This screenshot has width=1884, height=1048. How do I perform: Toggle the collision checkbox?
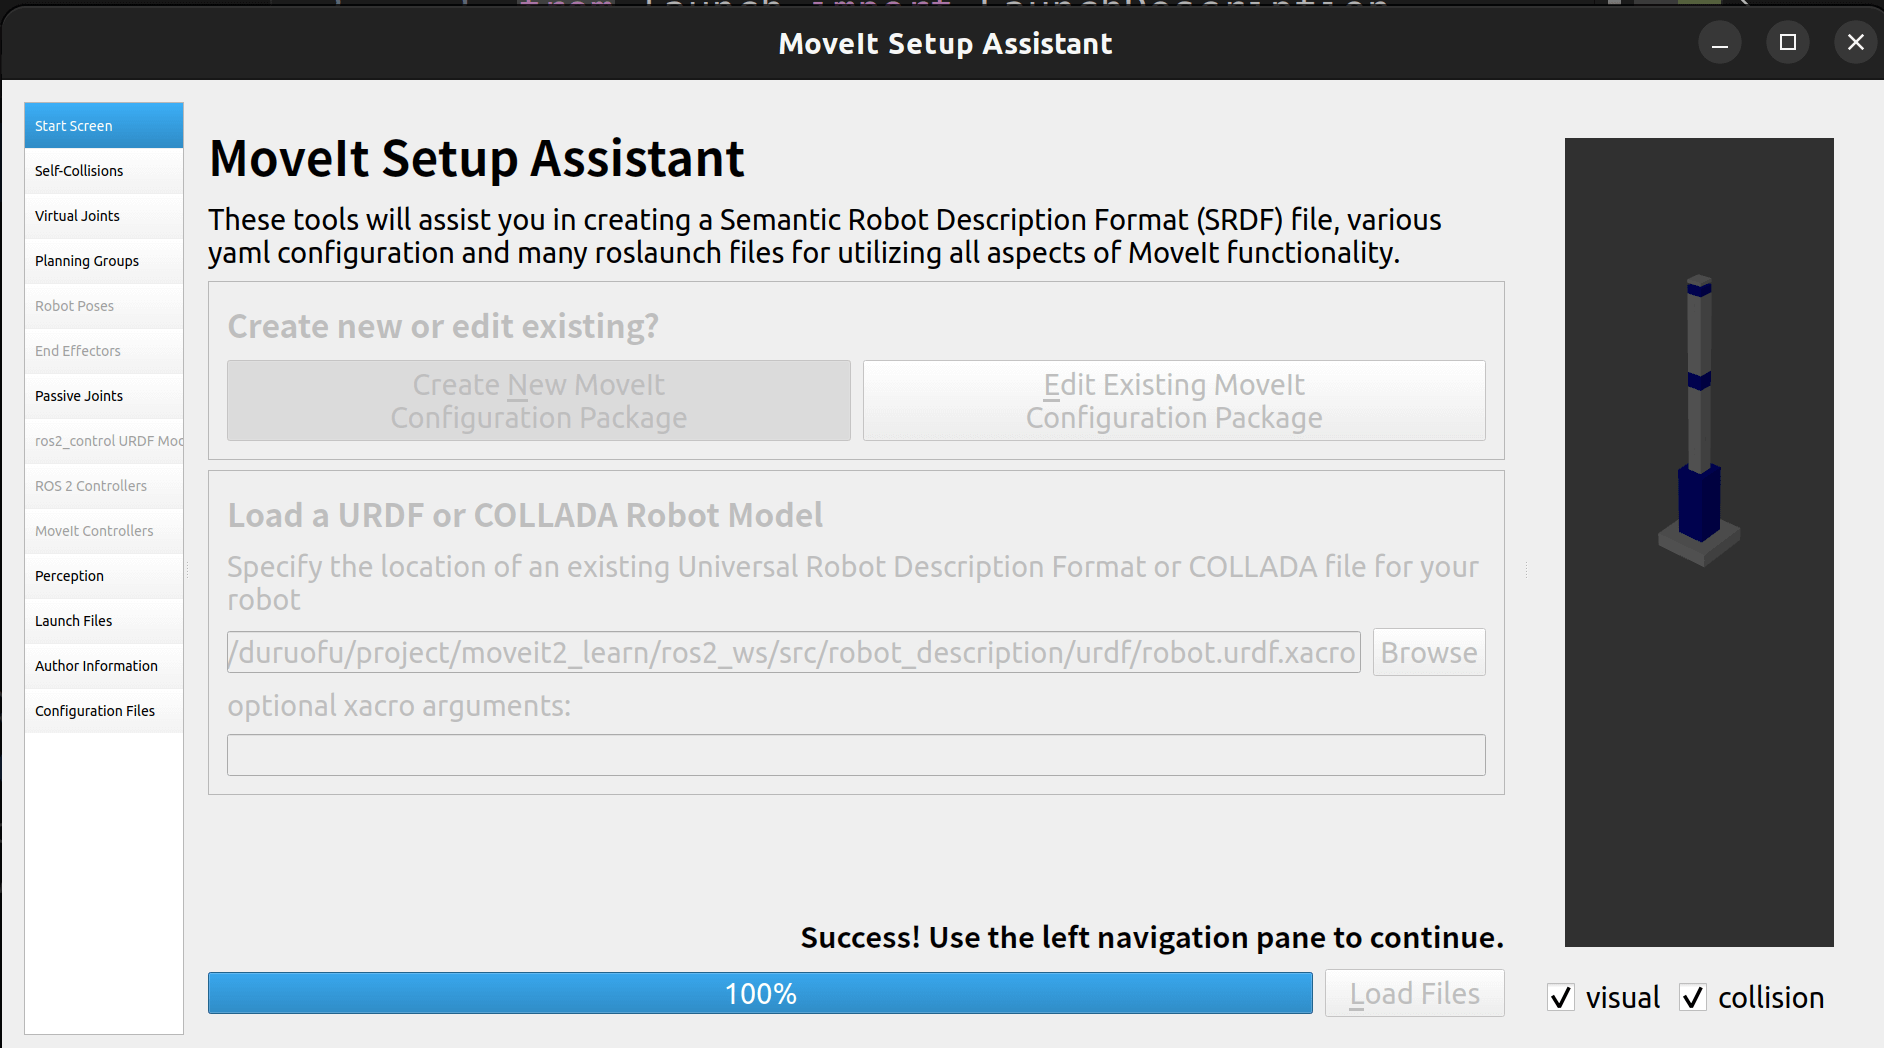point(1692,997)
